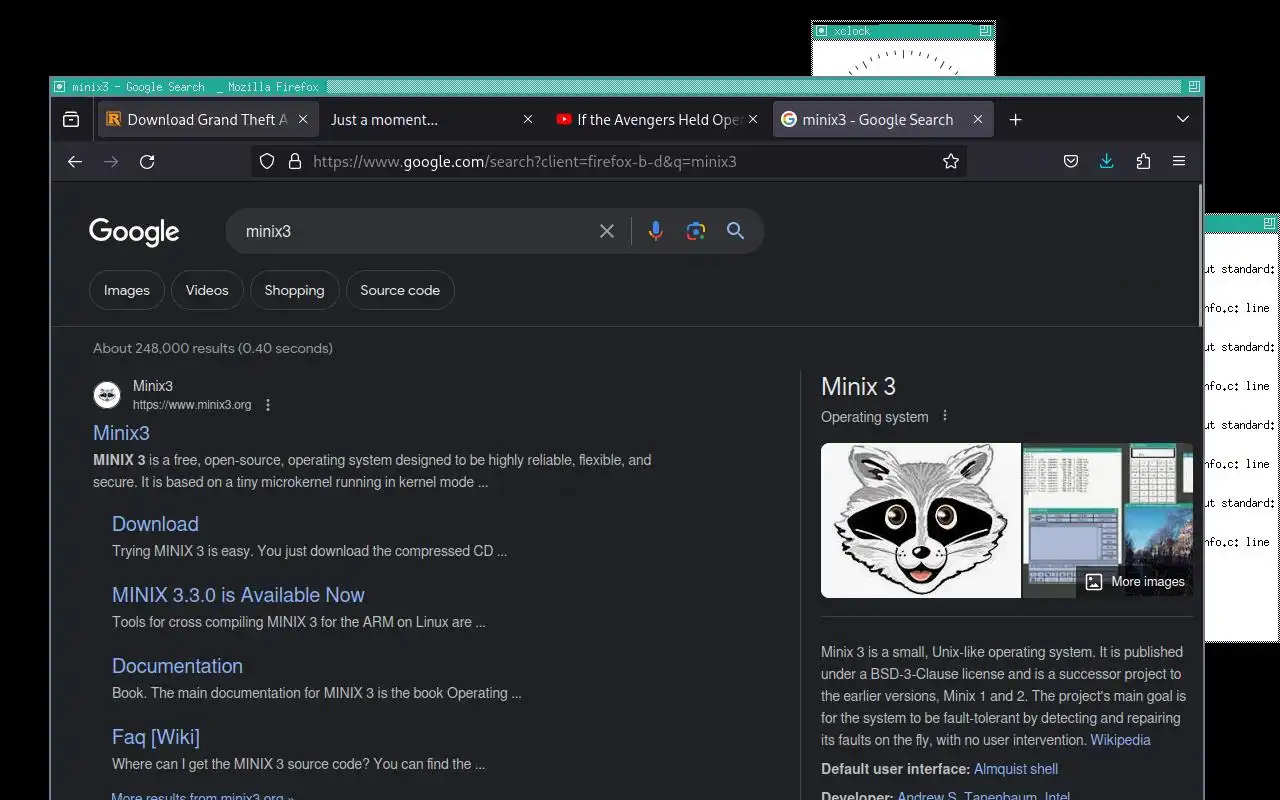This screenshot has width=1280, height=800.
Task: Click the Minix 3 knowledge panel heading
Action: pos(858,387)
